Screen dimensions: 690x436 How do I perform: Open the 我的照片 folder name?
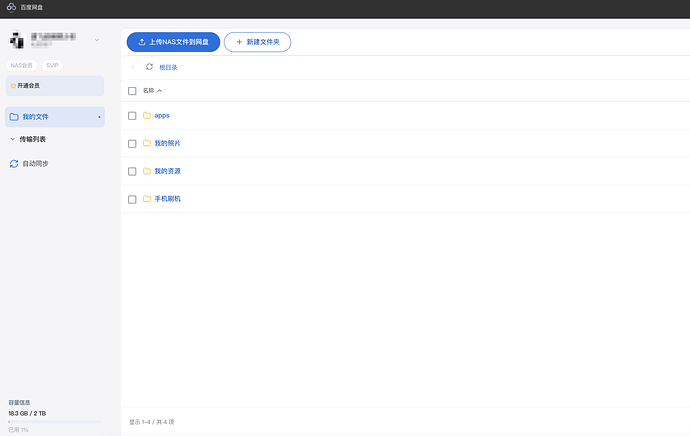coord(168,143)
